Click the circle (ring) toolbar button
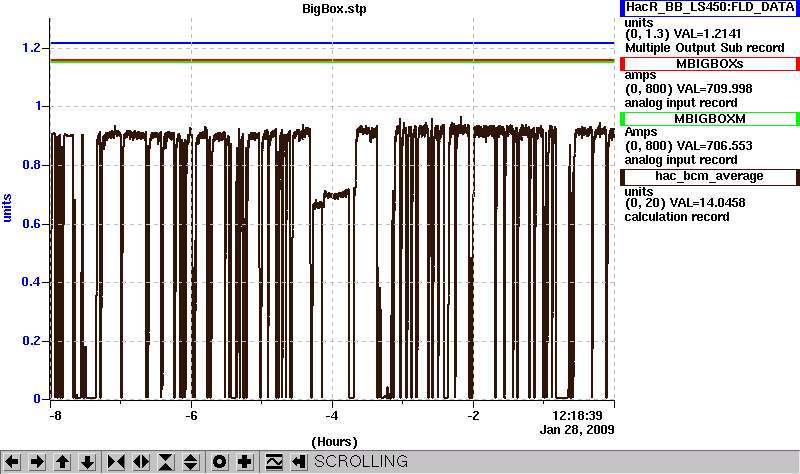The width and height of the screenshot is (800, 474). tap(219, 462)
